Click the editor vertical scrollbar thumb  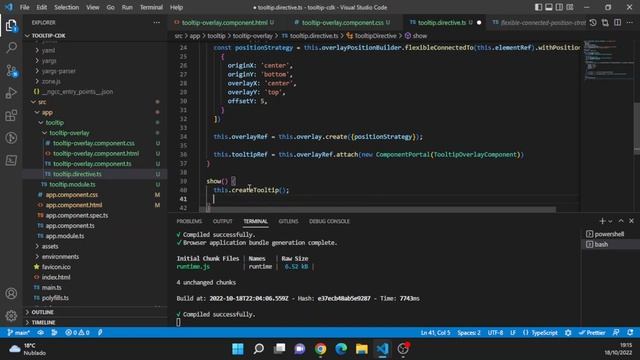pyautogui.click(x=637, y=128)
